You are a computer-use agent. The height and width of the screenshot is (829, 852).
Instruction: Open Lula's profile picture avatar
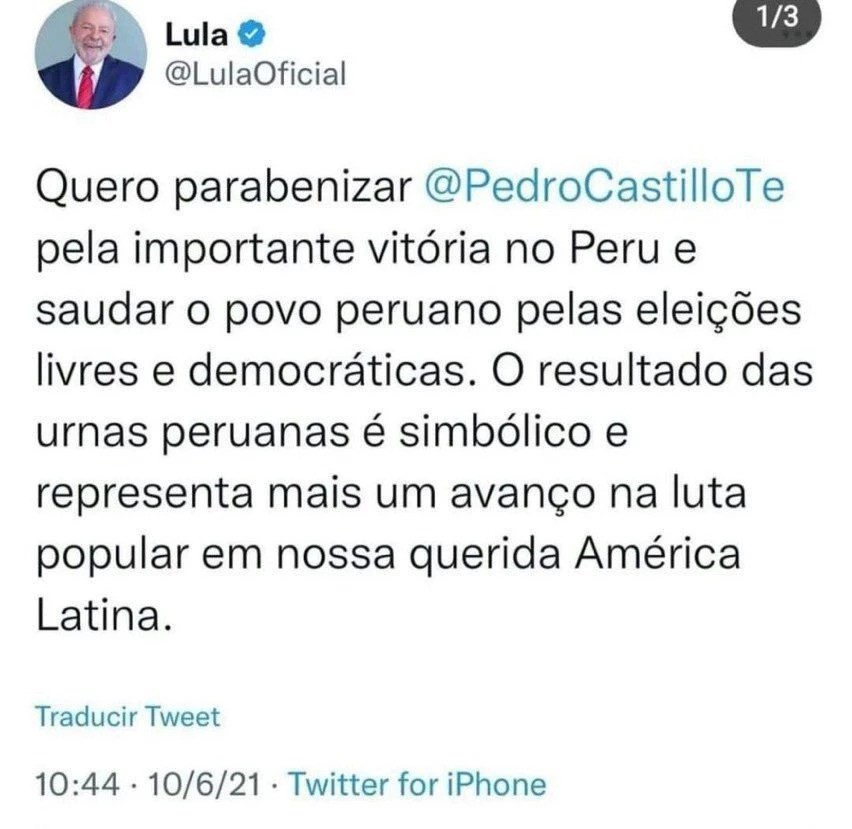(x=91, y=54)
